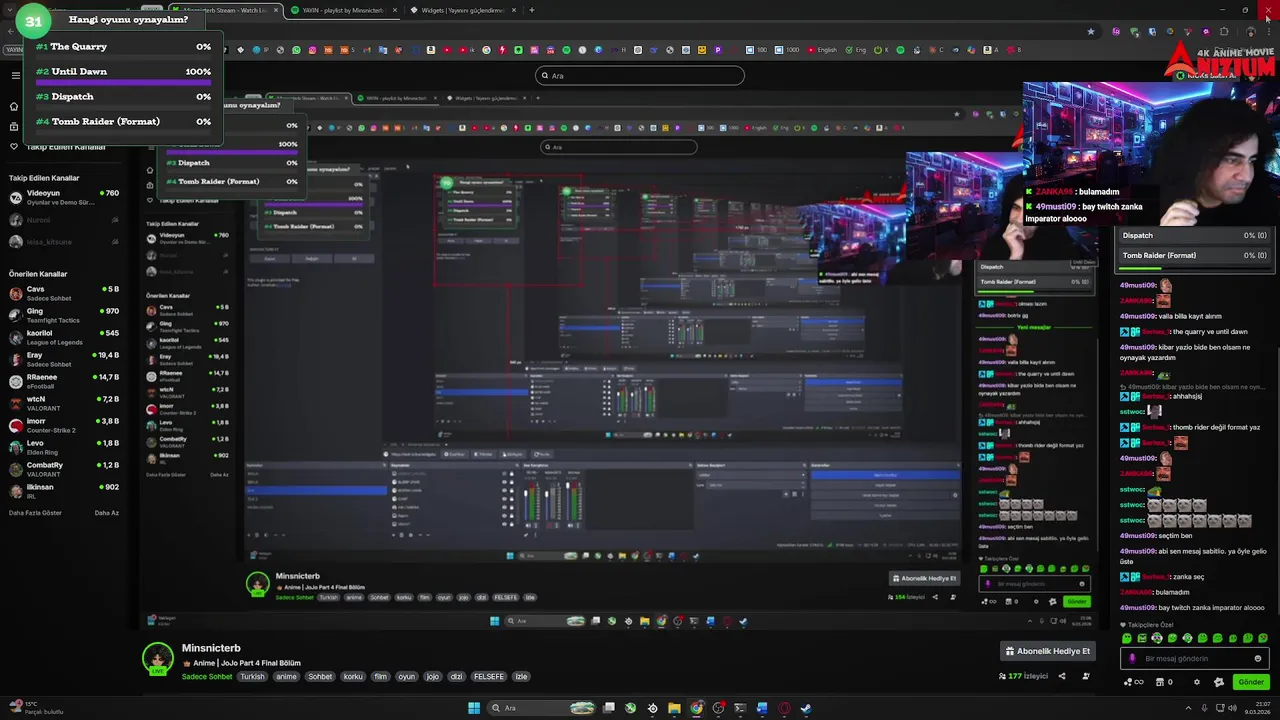Open the clock showing 21:07

(x=1255, y=708)
